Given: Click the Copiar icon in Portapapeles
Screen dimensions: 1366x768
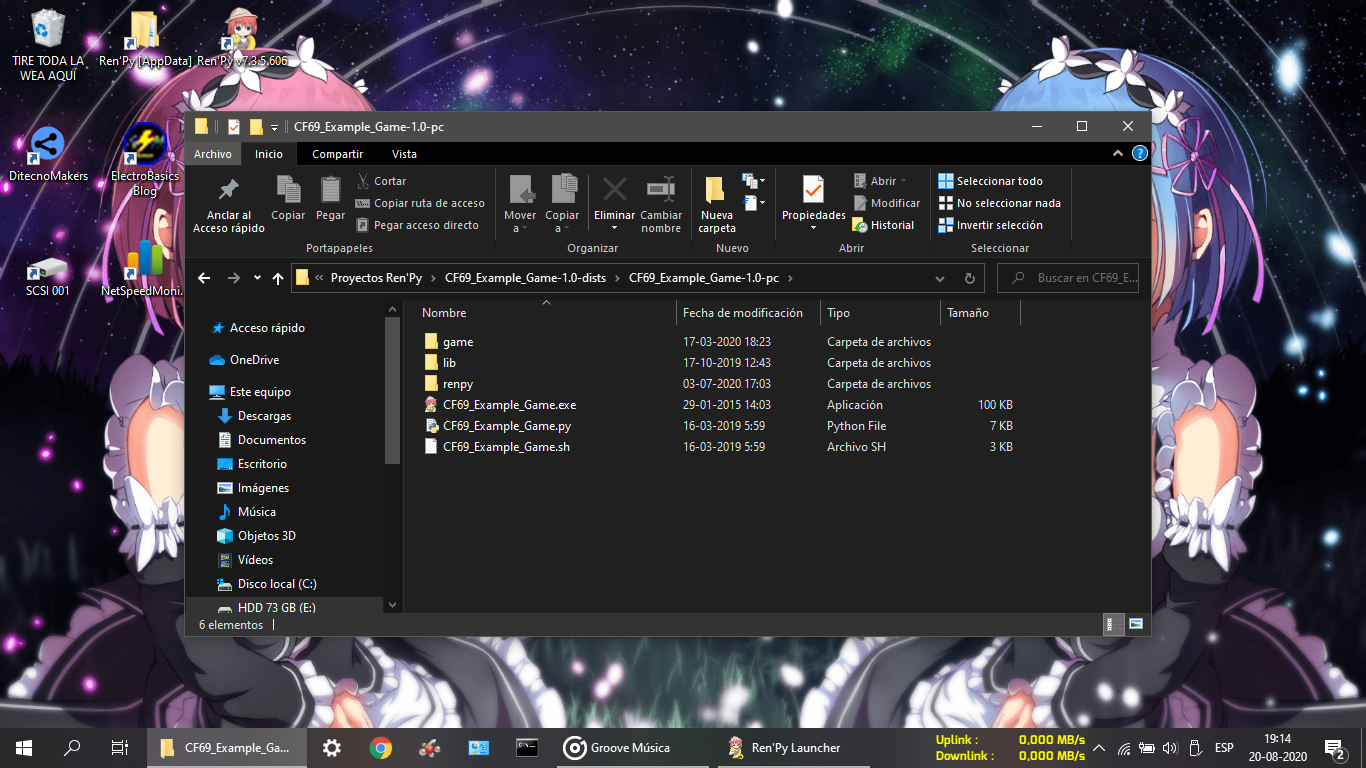Looking at the screenshot, I should (288, 190).
